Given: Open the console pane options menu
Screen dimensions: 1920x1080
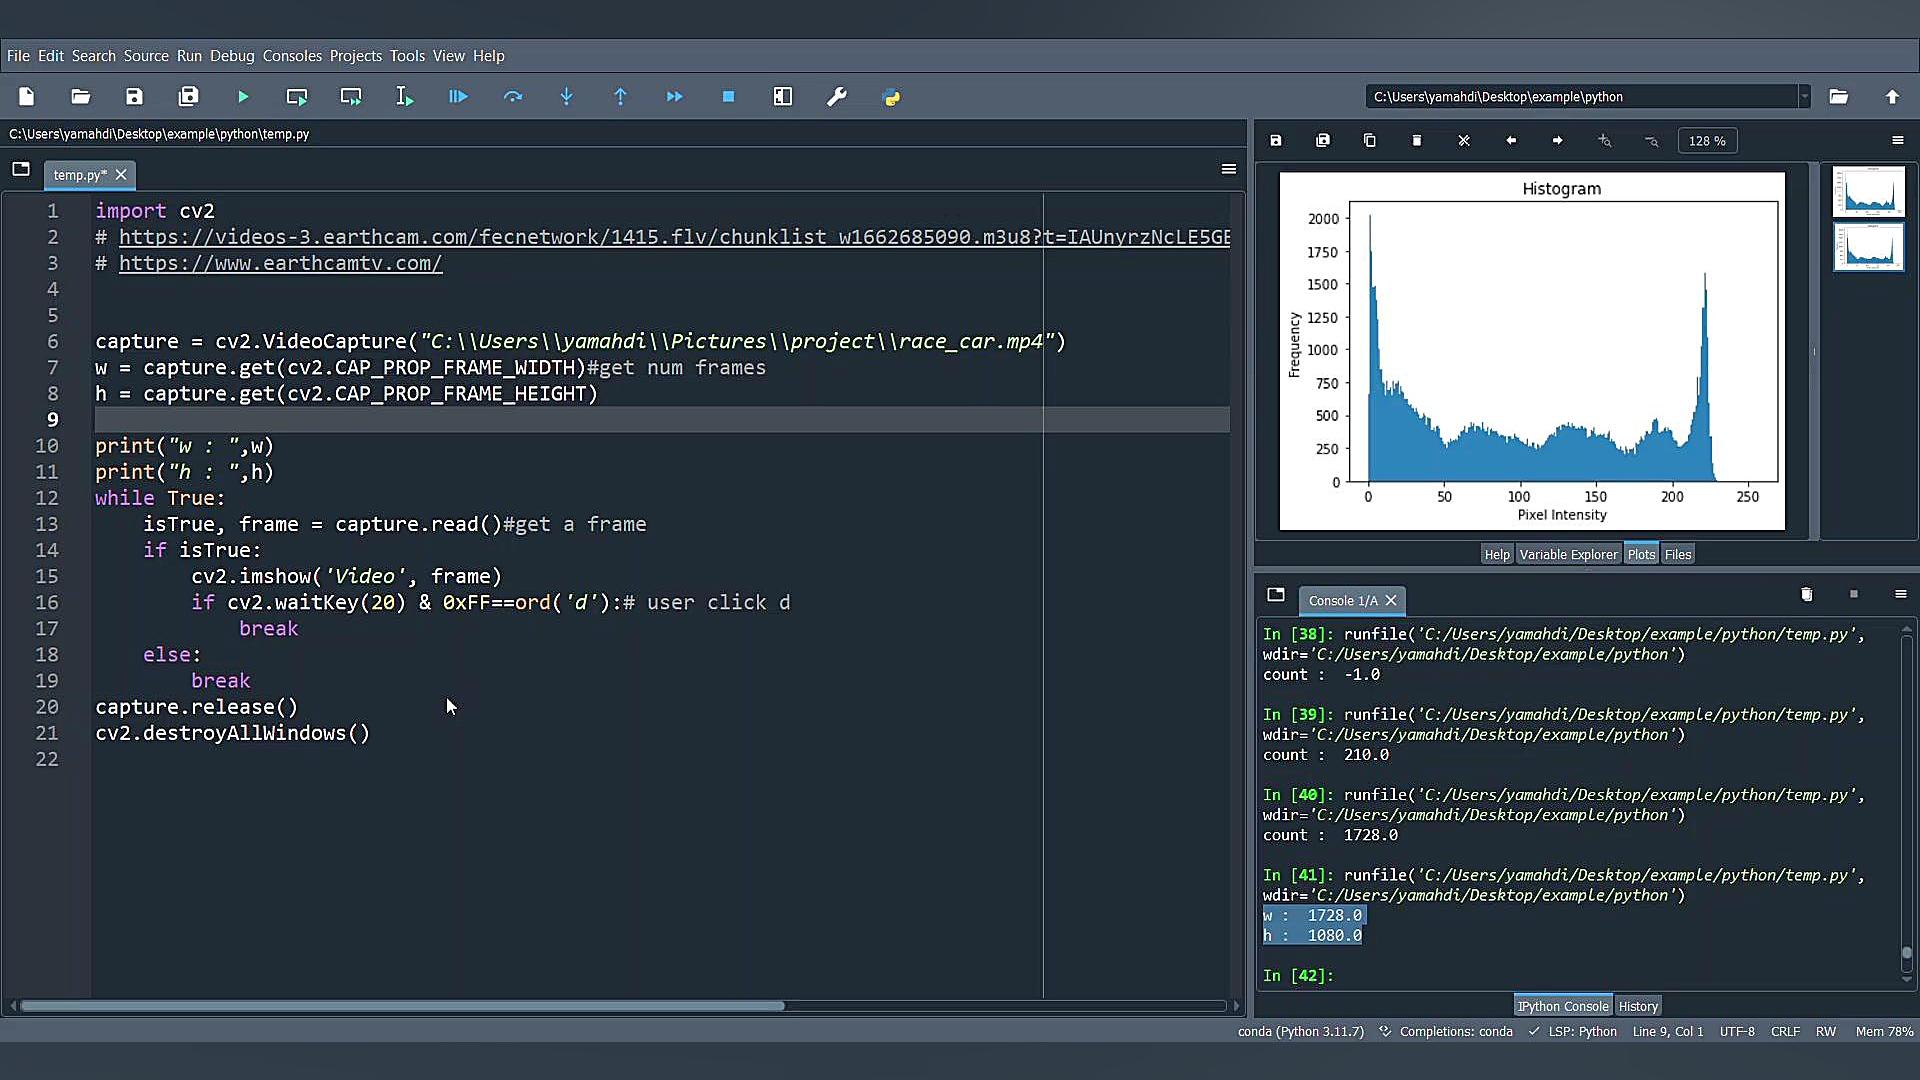Looking at the screenshot, I should 1901,595.
